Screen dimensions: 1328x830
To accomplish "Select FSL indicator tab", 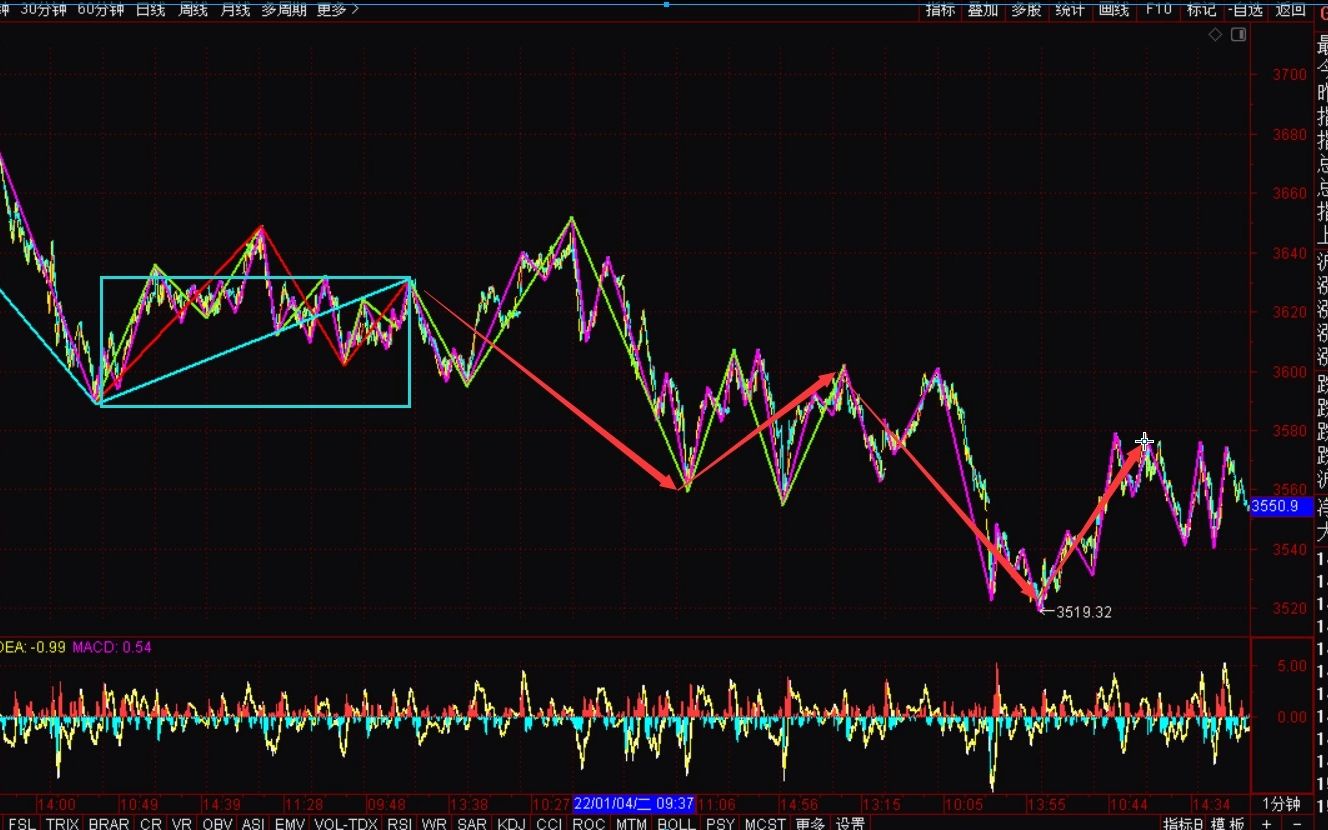I will [21, 823].
